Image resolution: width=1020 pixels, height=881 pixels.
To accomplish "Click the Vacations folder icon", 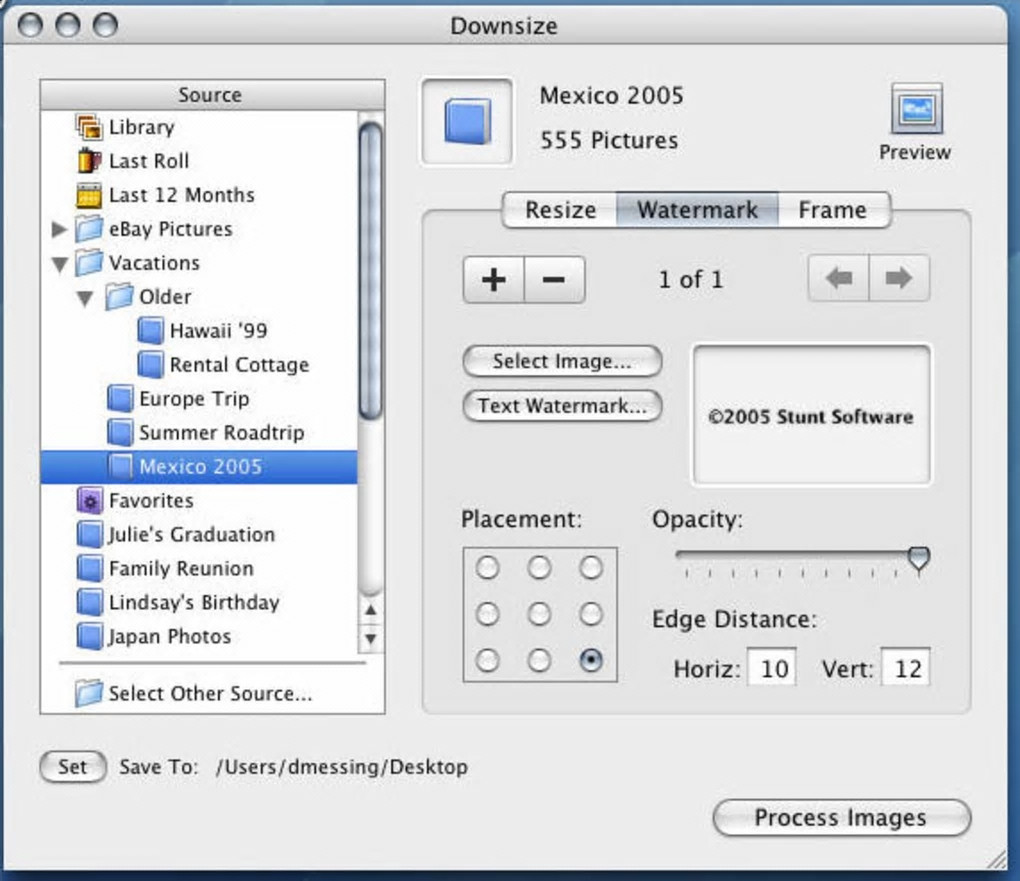I will click(89, 262).
